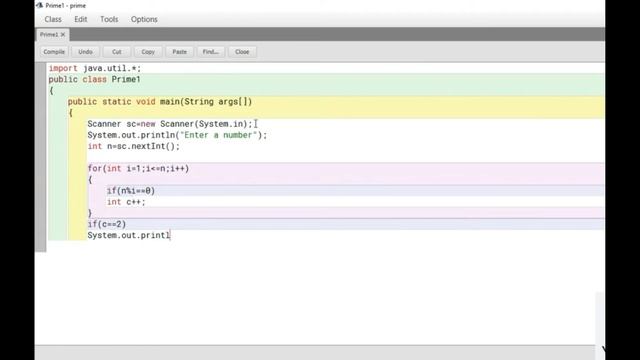Screen dimensions: 640x360
Task: Open the Tools menu
Action: click(x=109, y=19)
